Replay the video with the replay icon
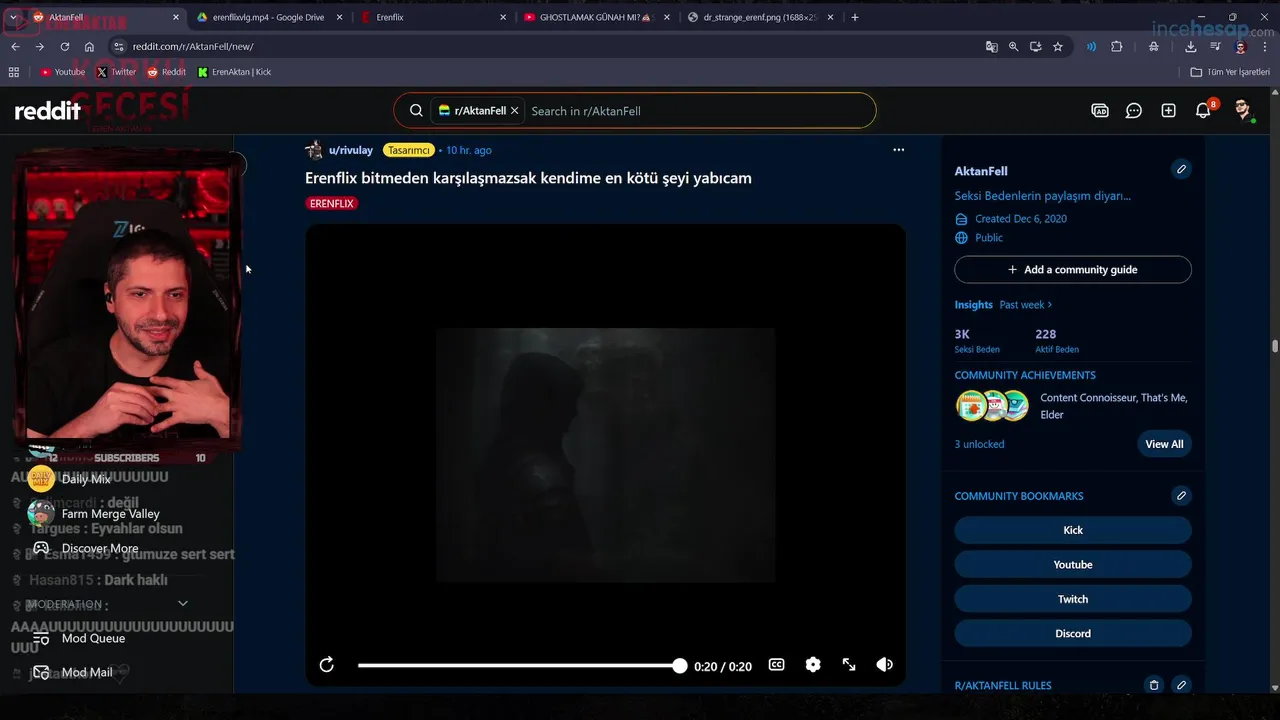1280x720 pixels. point(327,665)
